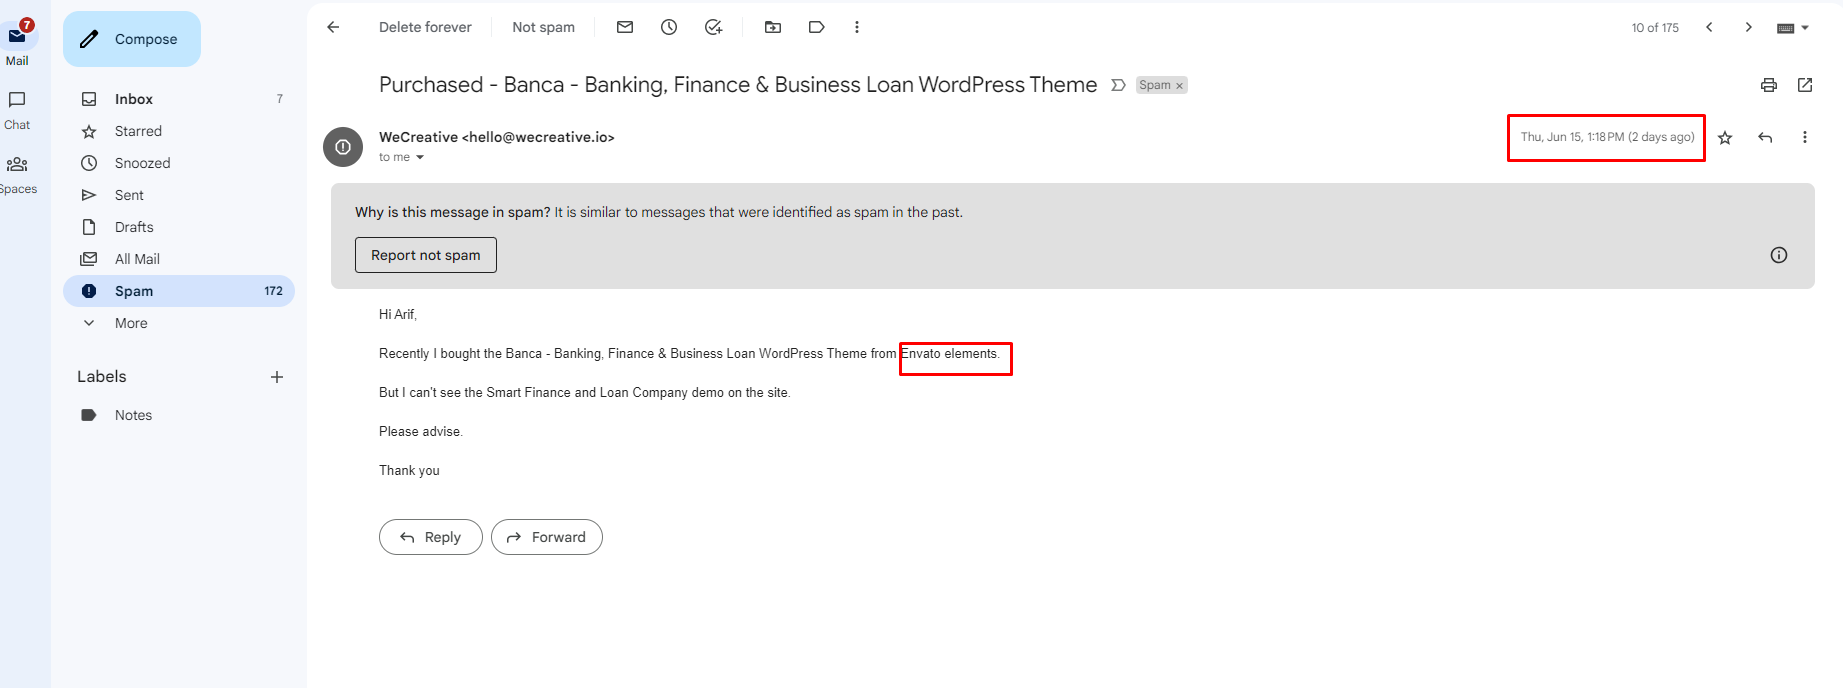The image size is (1843, 688).
Task: Click Report not spam button
Action: 426,255
